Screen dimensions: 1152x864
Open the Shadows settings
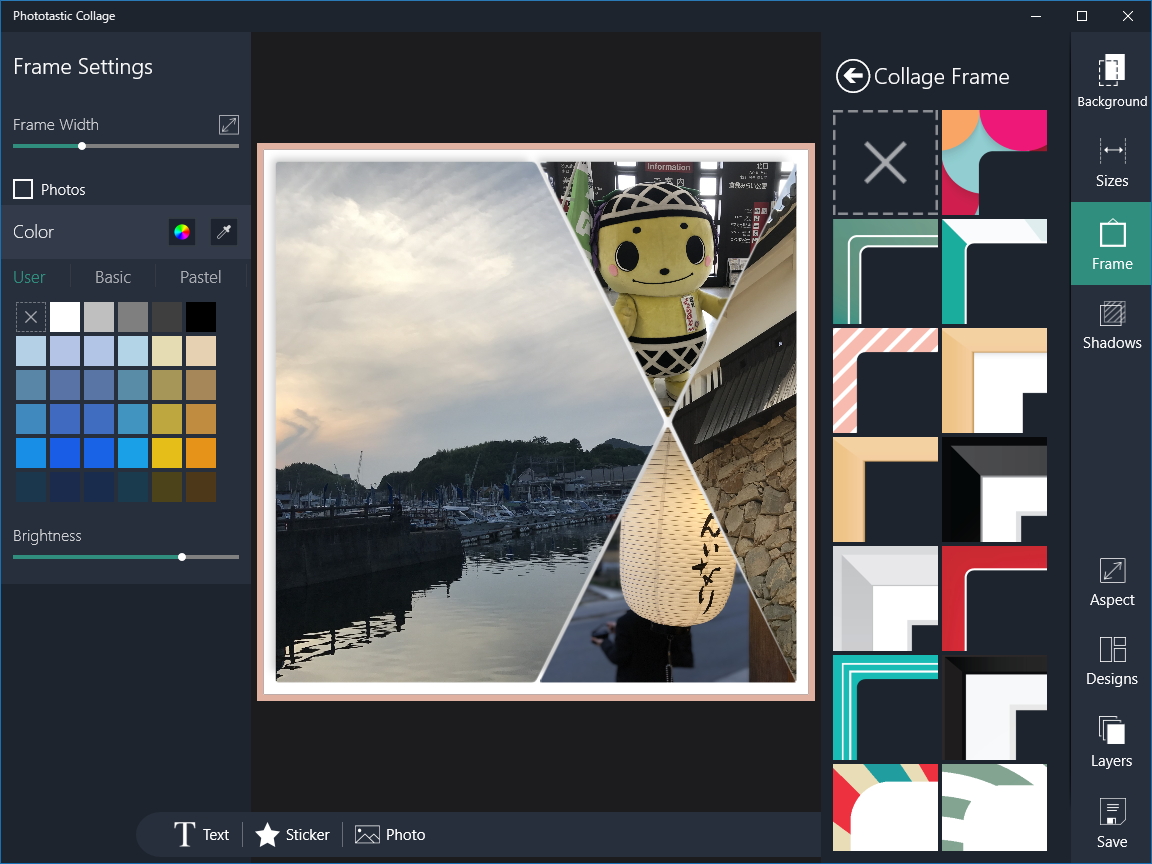tap(1111, 325)
